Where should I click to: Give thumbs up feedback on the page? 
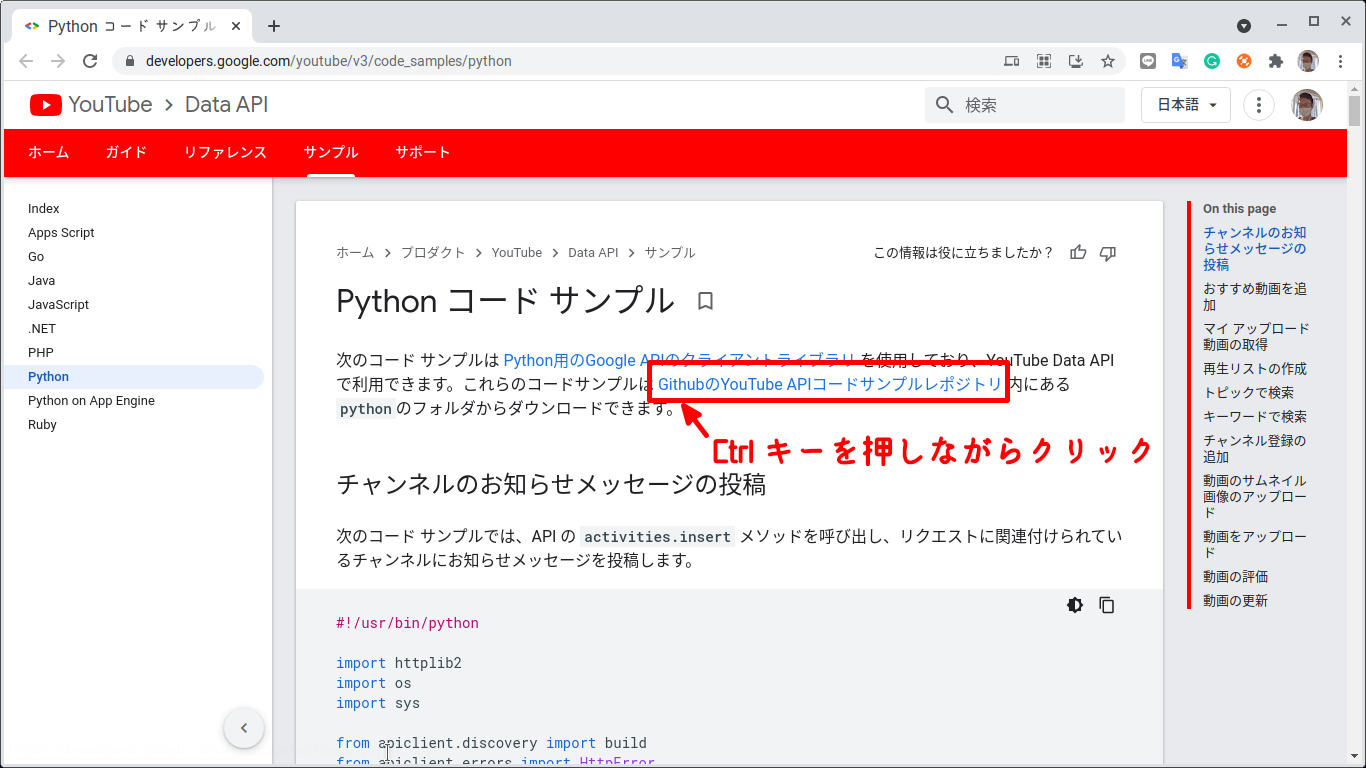point(1077,253)
